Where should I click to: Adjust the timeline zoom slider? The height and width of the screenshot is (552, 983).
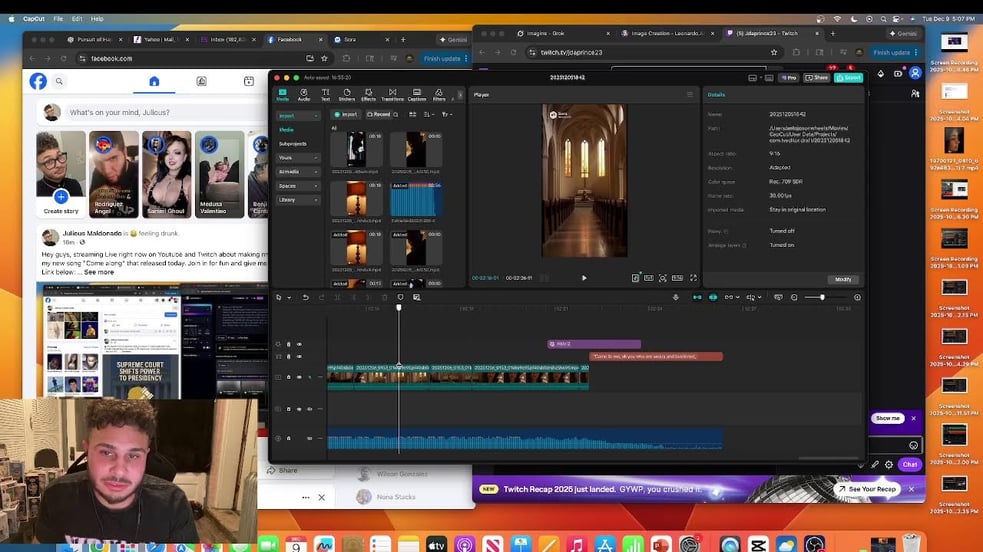[822, 297]
